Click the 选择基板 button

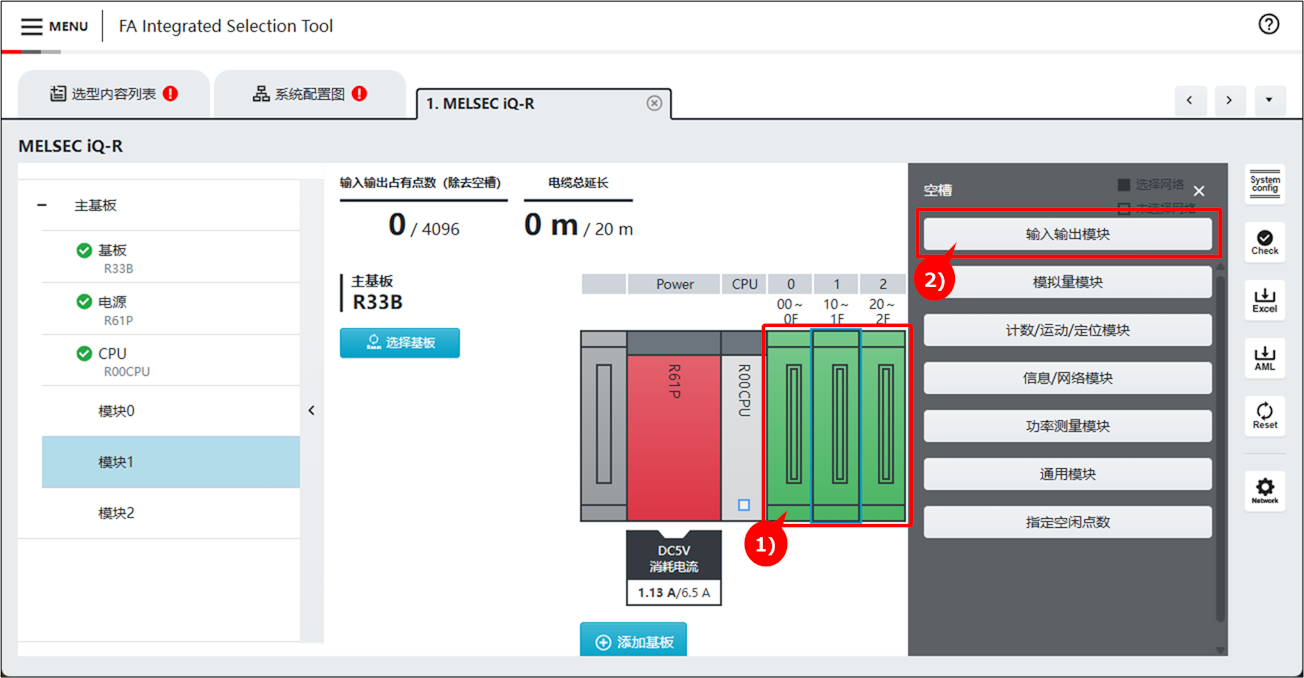click(x=400, y=342)
